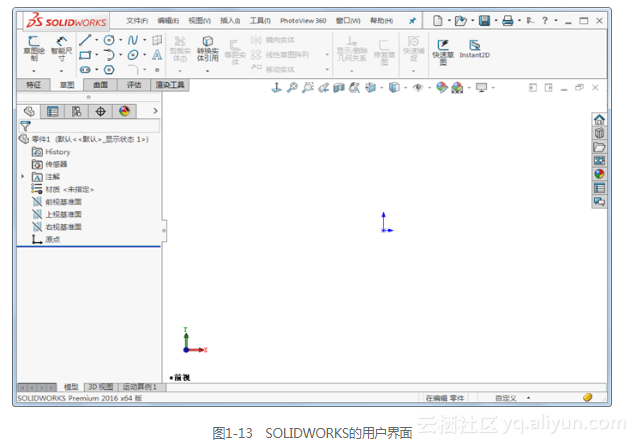Open the 文件(F) menu
Image resolution: width=637 pixels, height=445 pixels.
pyautogui.click(x=137, y=21)
